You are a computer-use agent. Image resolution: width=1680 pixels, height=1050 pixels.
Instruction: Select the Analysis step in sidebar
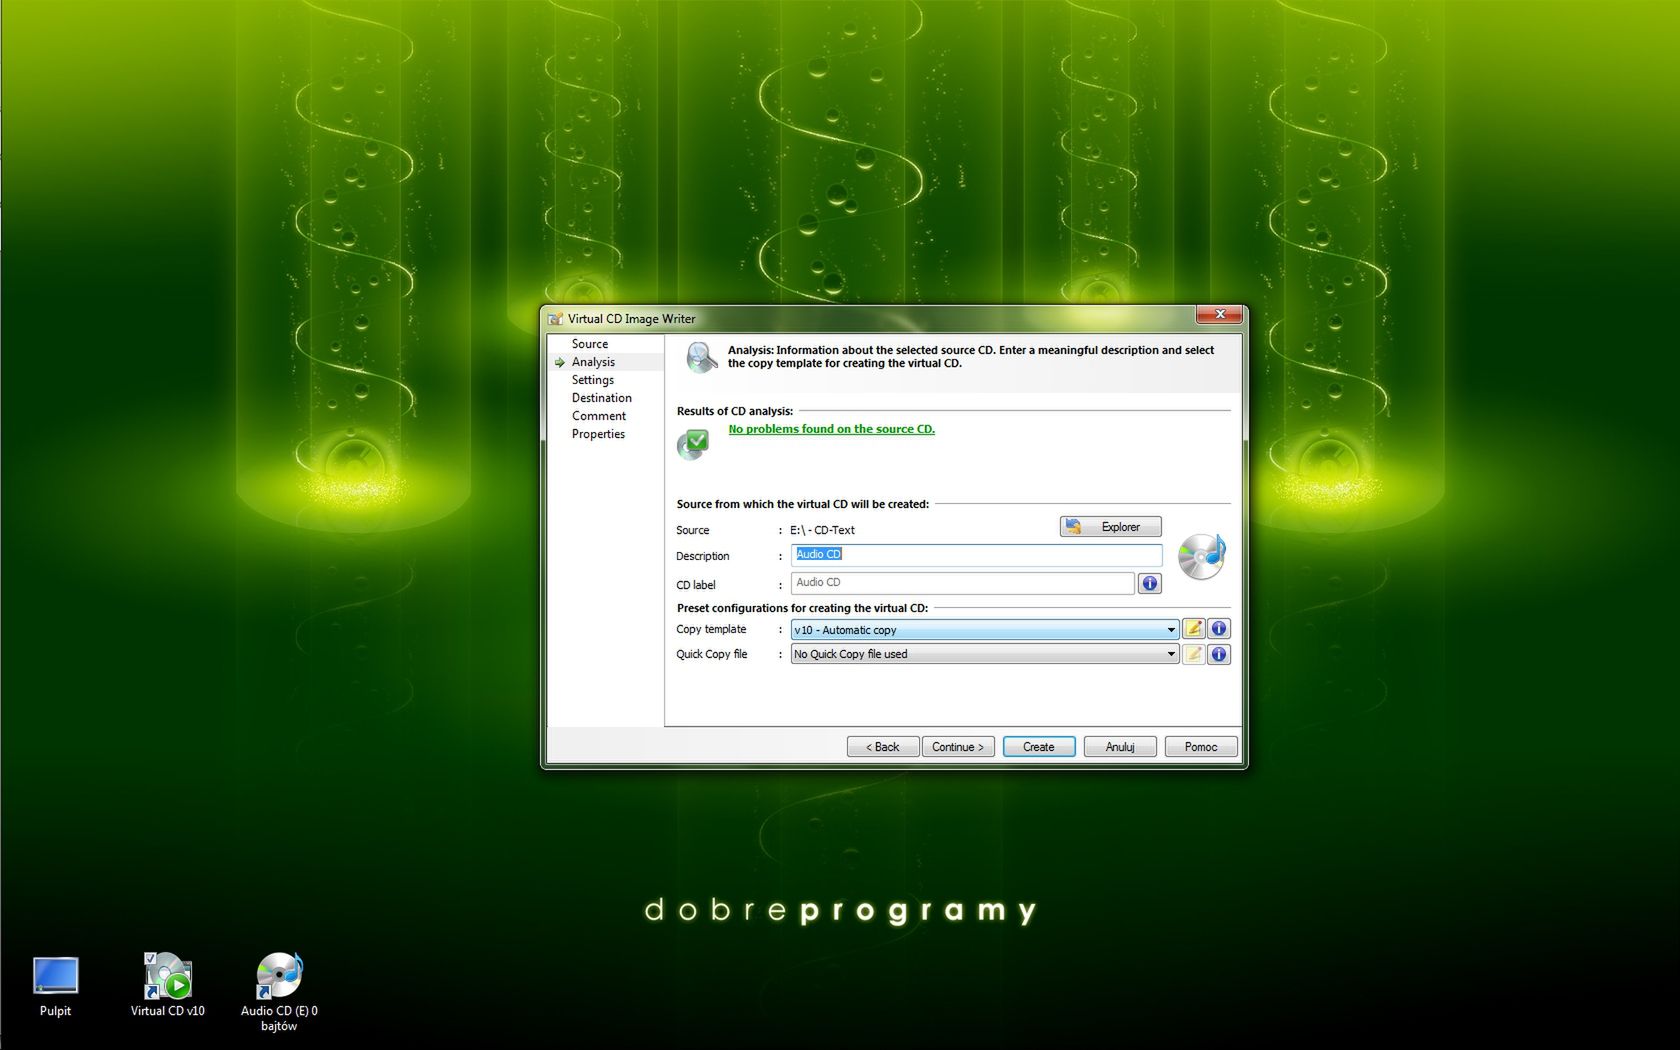point(593,362)
